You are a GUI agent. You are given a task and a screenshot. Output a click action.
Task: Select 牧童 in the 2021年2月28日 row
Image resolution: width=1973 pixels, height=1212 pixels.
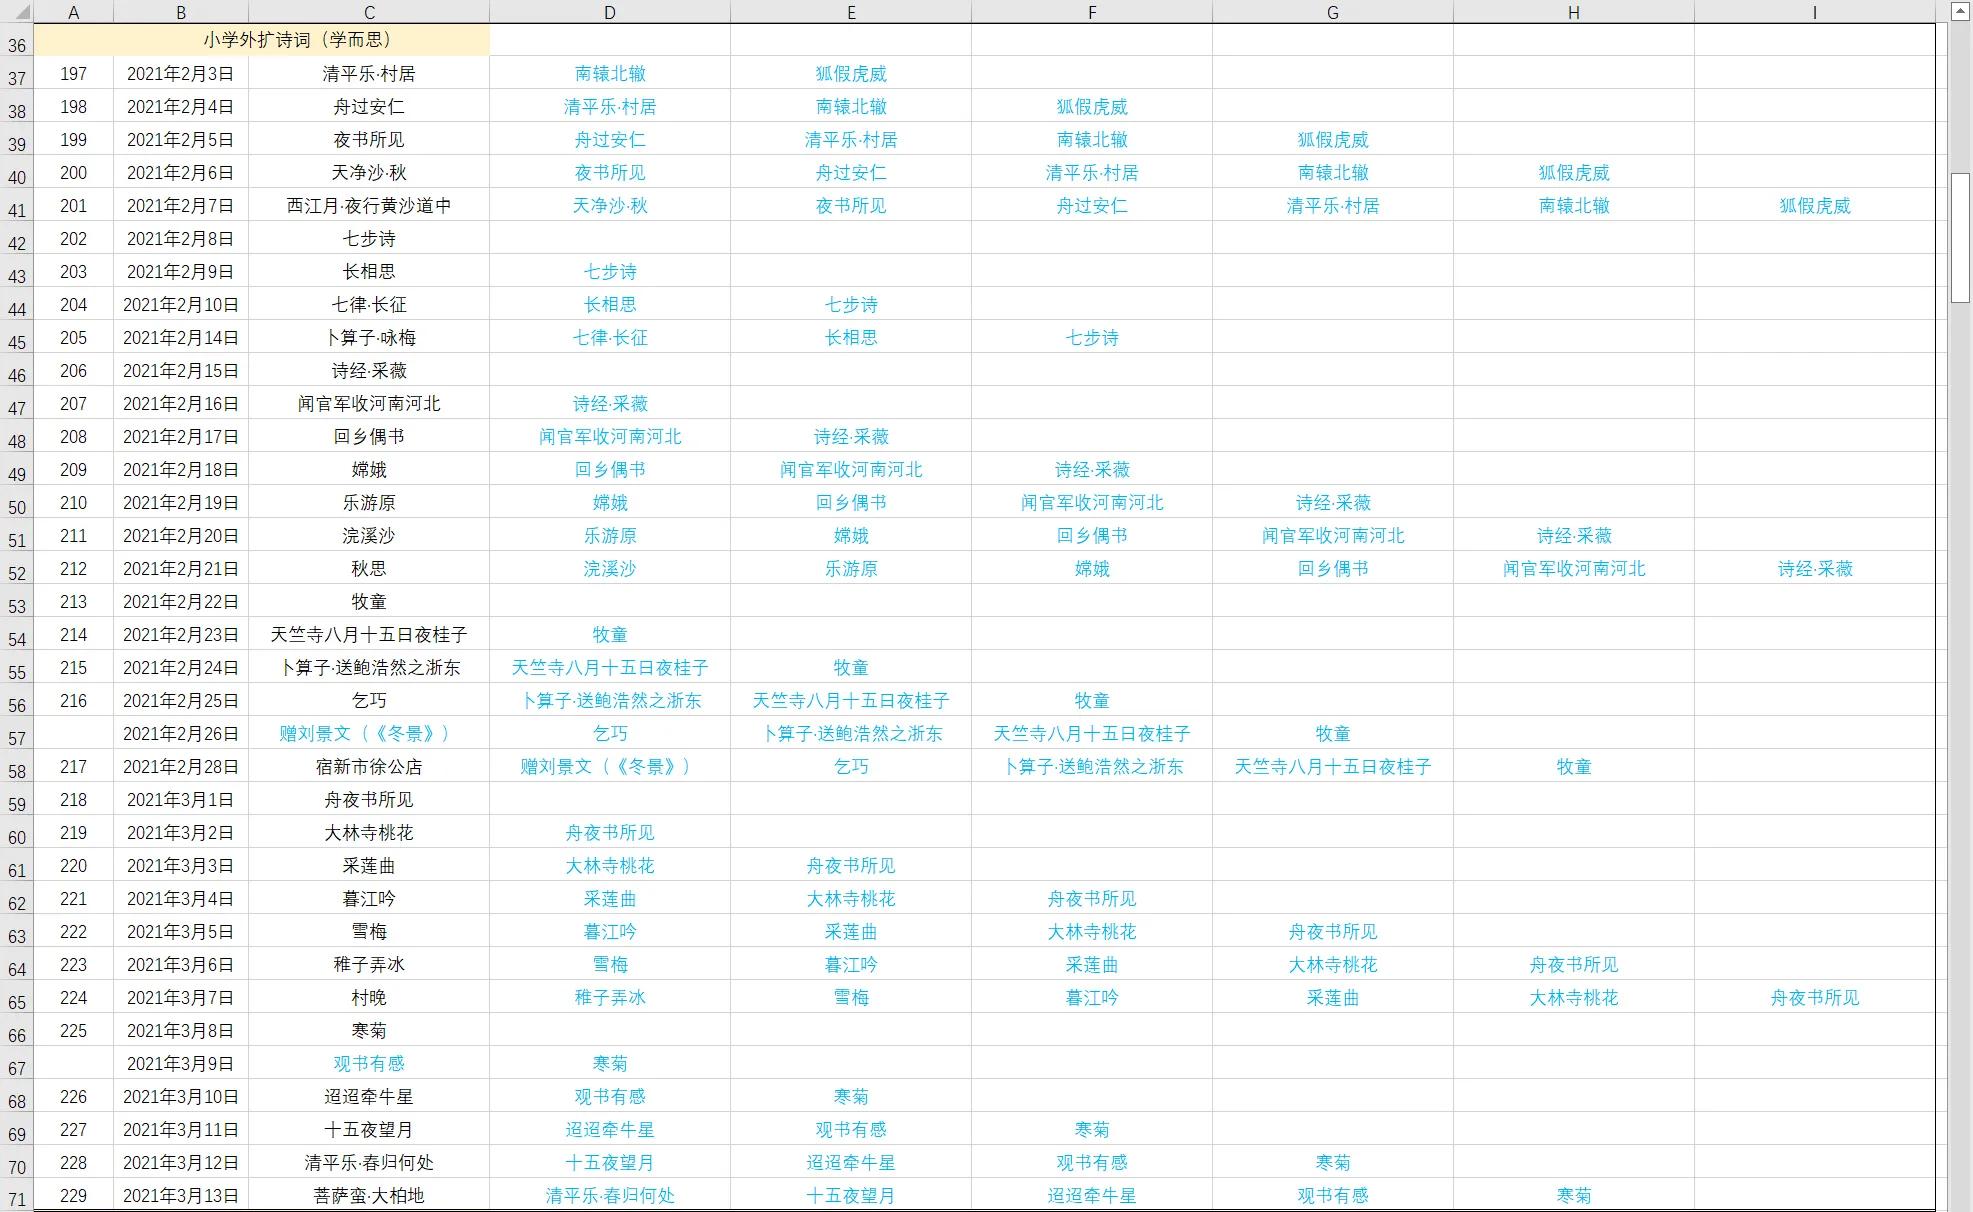pyautogui.click(x=1574, y=766)
